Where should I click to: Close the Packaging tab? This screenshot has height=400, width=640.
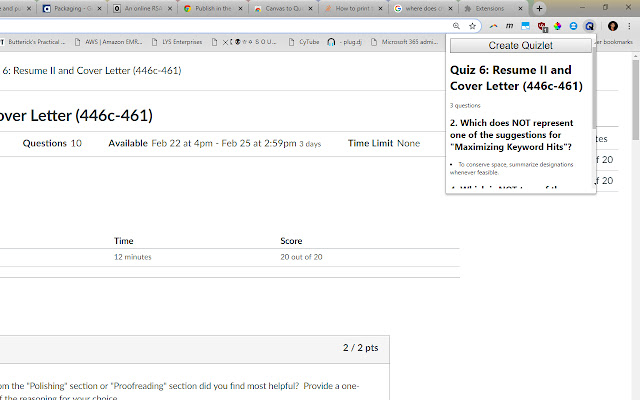(x=99, y=9)
